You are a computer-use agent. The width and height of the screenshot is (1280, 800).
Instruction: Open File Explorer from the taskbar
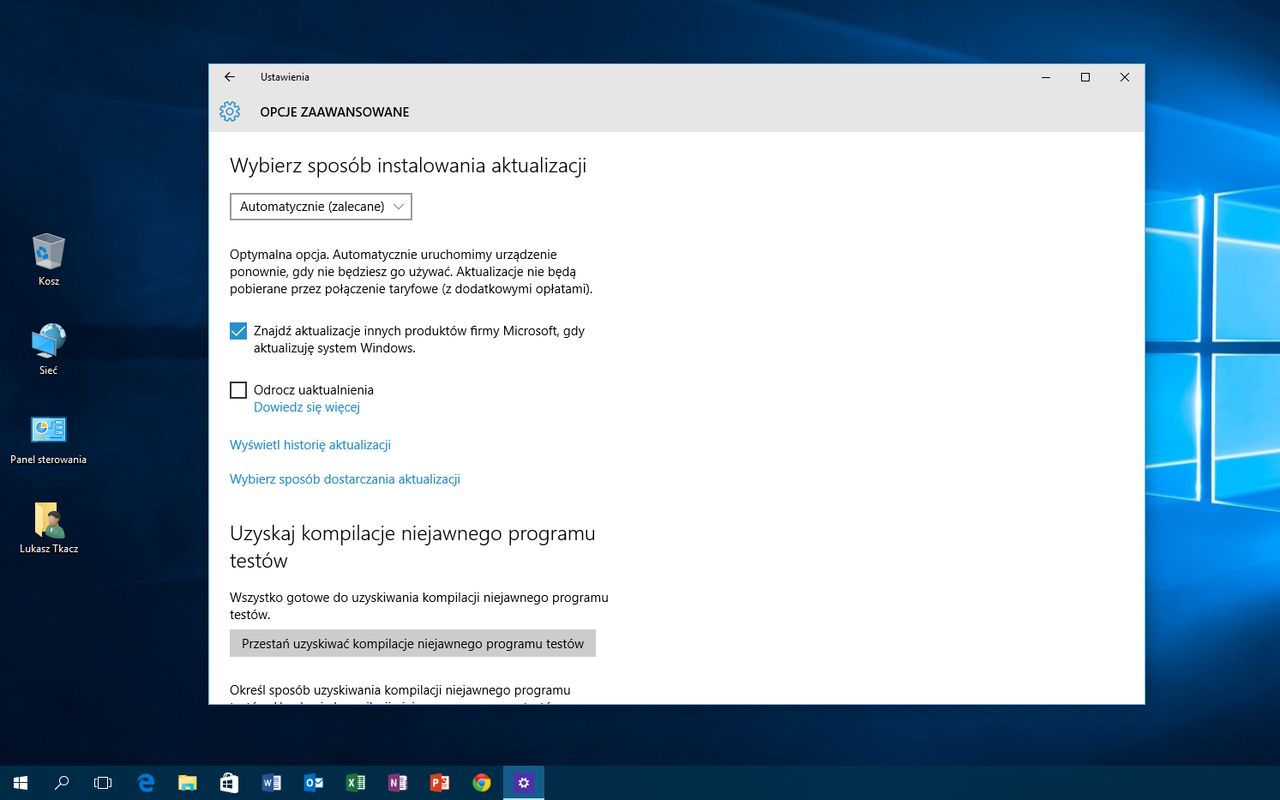(x=187, y=783)
